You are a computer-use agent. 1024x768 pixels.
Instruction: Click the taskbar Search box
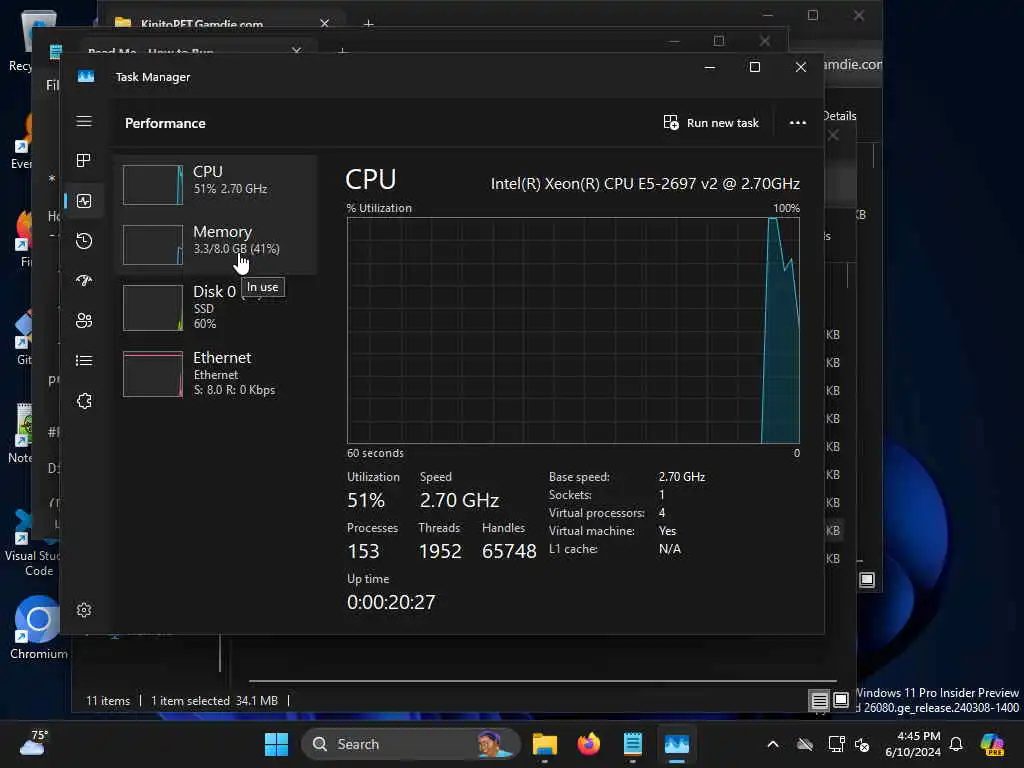pos(410,744)
